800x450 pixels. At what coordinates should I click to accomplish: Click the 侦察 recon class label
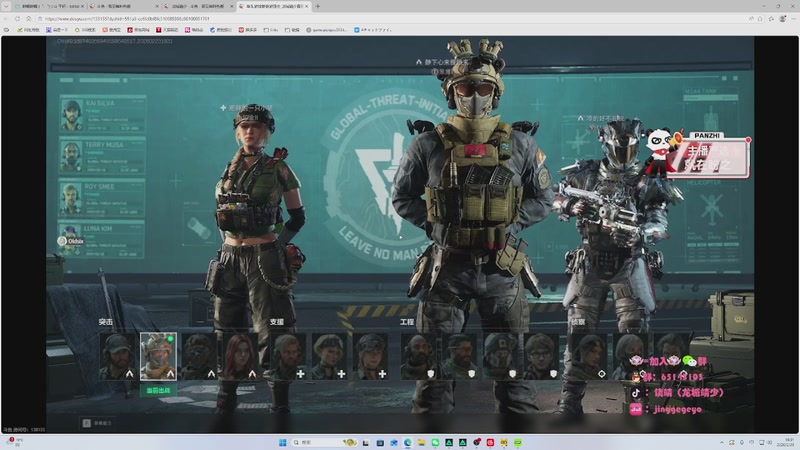point(578,322)
